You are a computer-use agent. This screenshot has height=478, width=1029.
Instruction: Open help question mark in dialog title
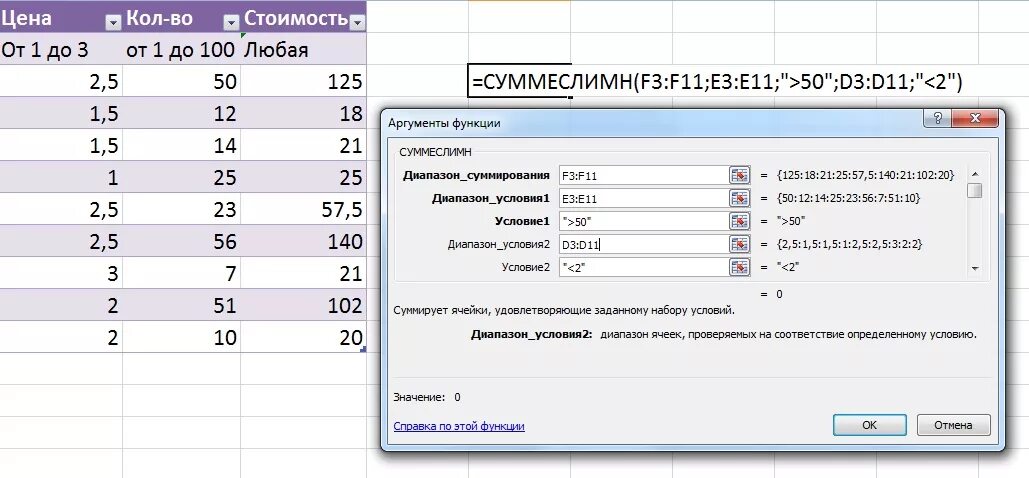[x=937, y=119]
